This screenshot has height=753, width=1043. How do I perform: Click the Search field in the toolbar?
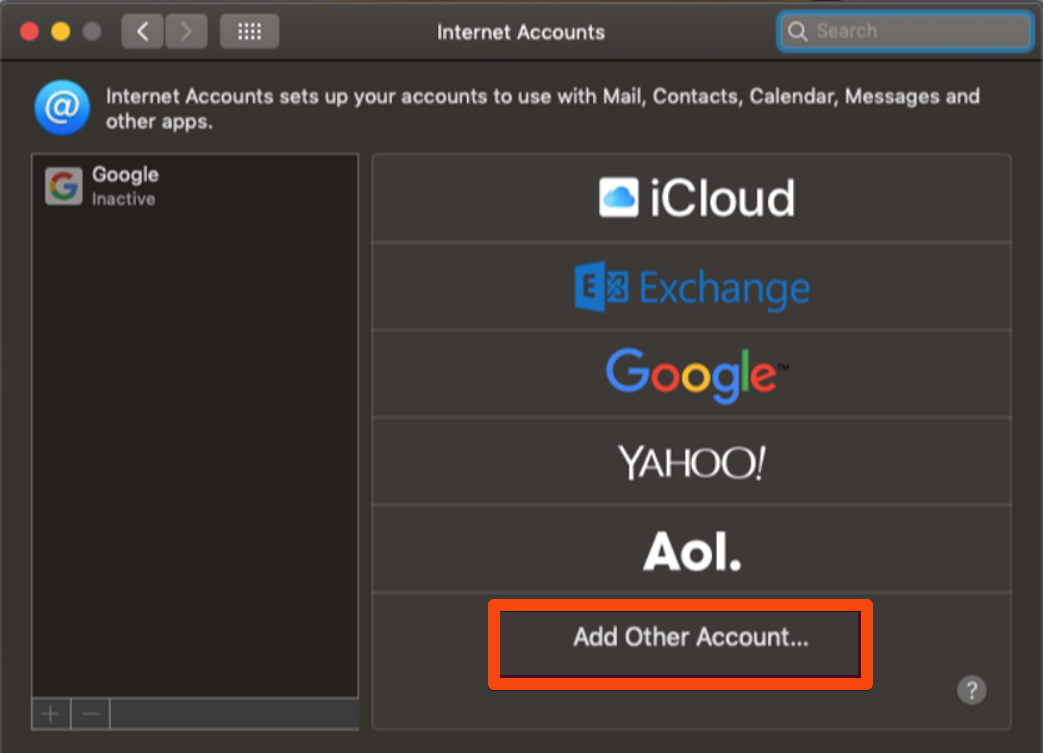(x=915, y=31)
